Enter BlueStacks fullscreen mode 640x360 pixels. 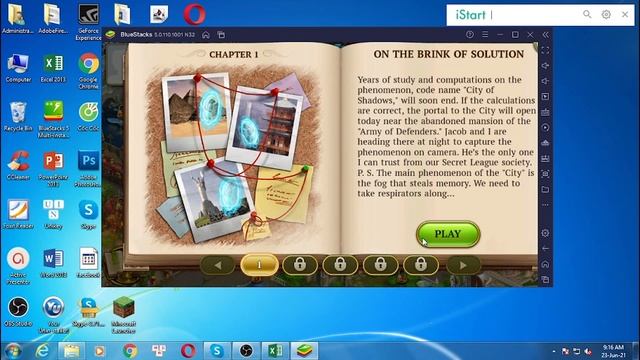click(545, 50)
